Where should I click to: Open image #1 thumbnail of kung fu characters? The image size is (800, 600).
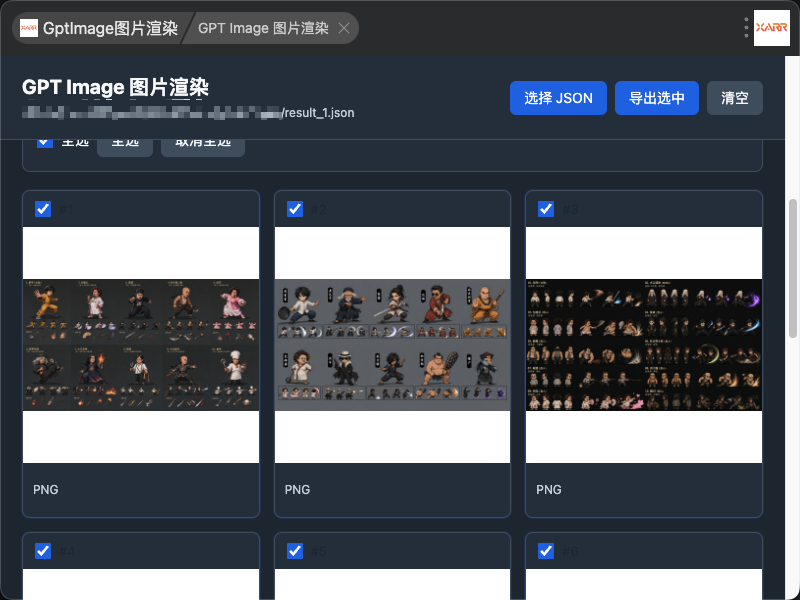[141, 345]
